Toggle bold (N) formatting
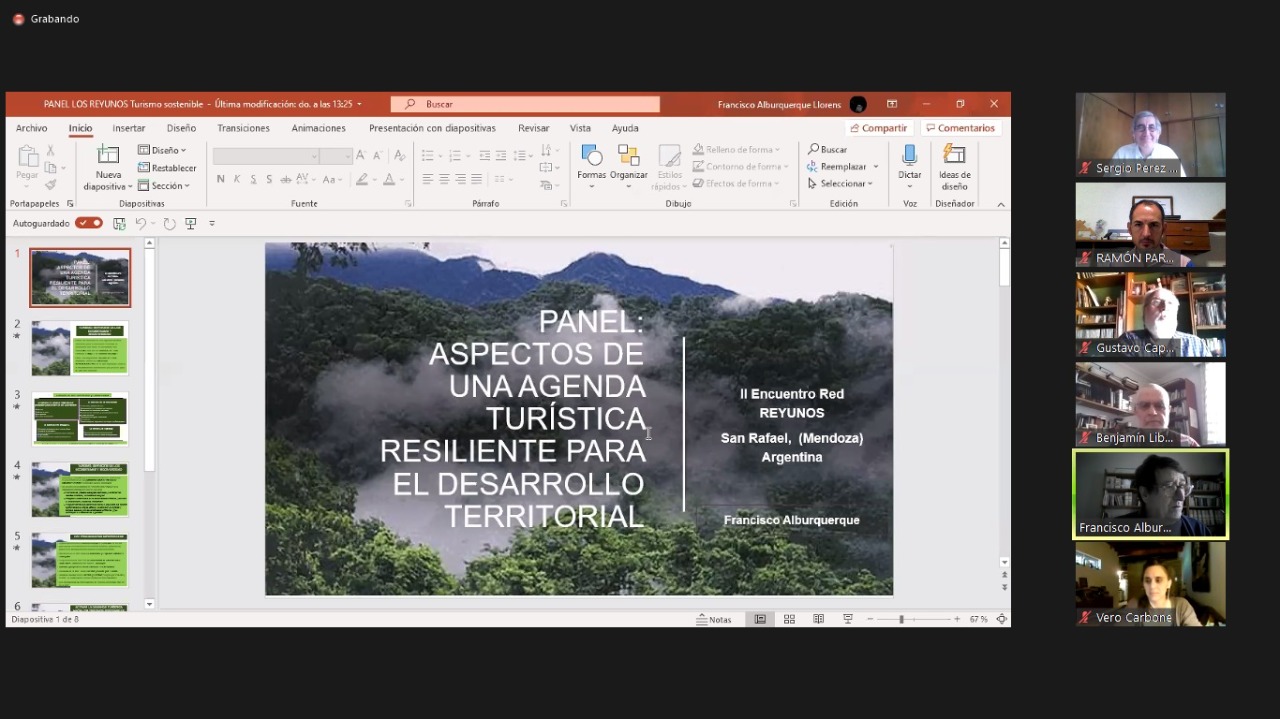 221,179
